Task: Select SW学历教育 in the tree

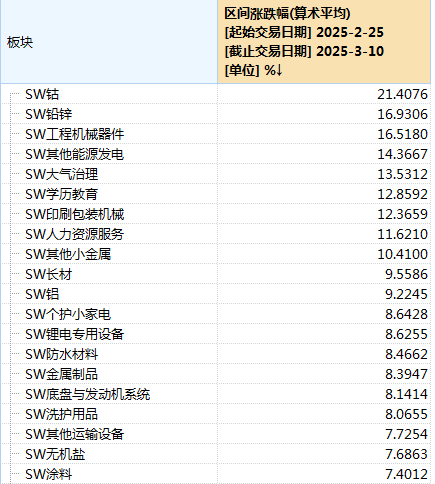Action: (62, 194)
